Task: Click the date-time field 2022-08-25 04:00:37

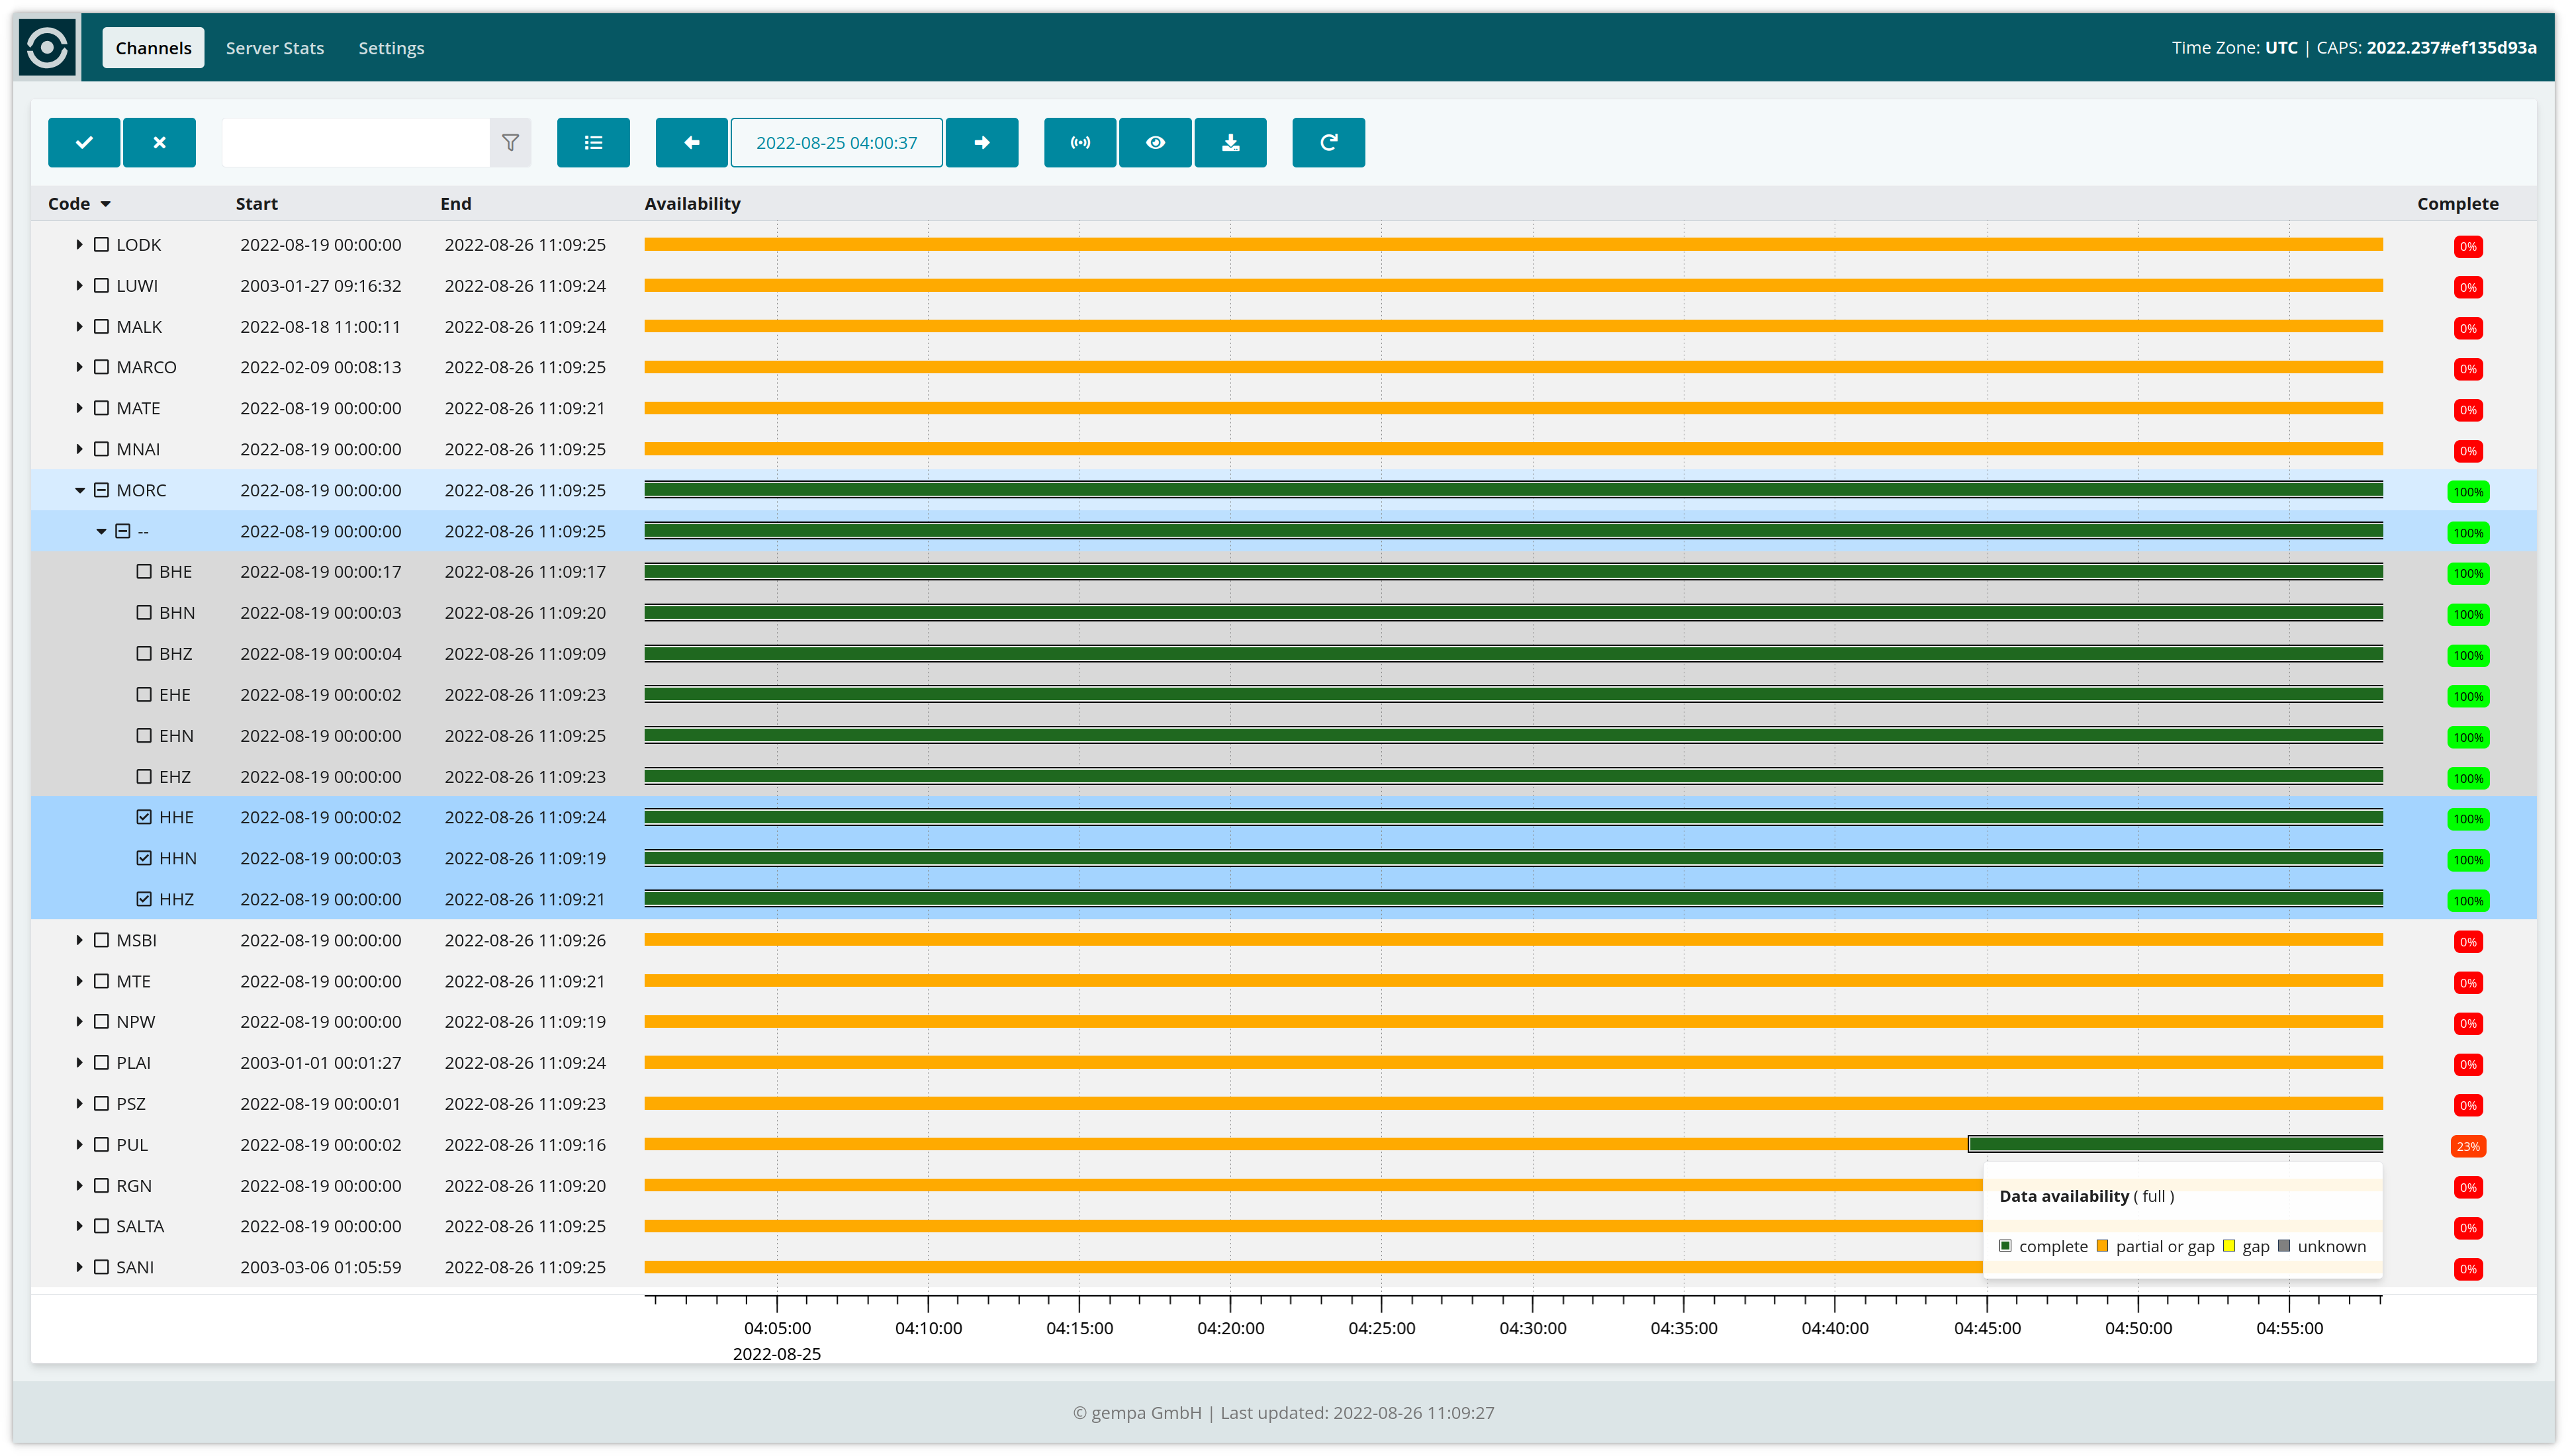Action: tap(836, 142)
